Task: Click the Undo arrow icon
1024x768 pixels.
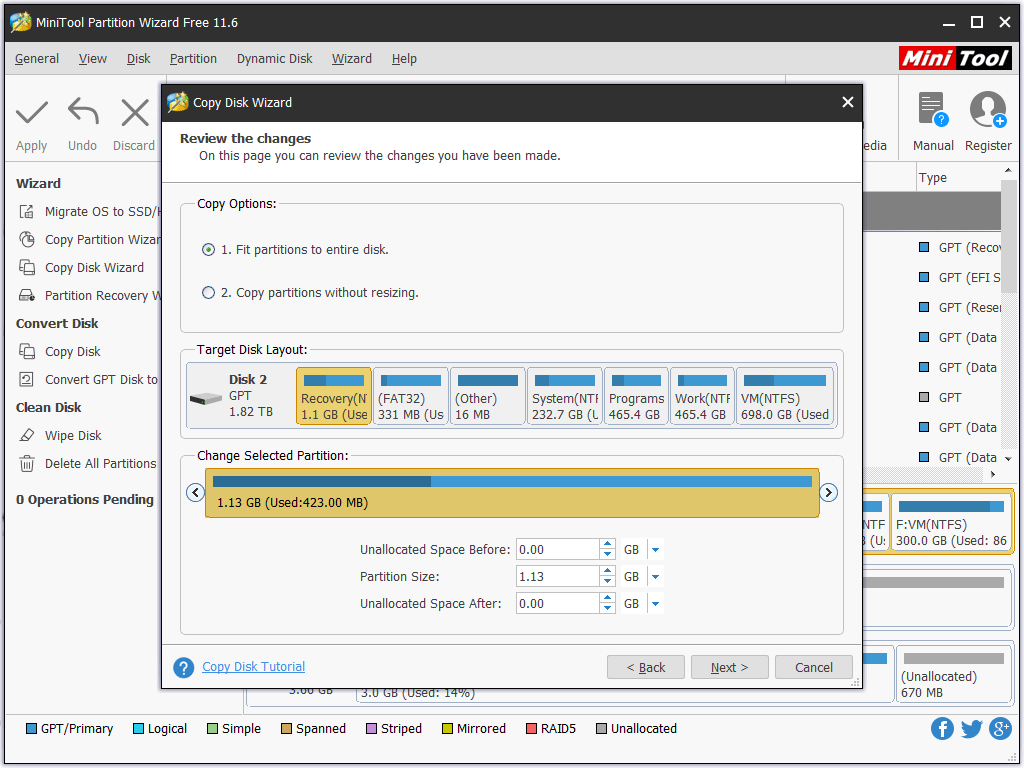Action: tap(83, 112)
